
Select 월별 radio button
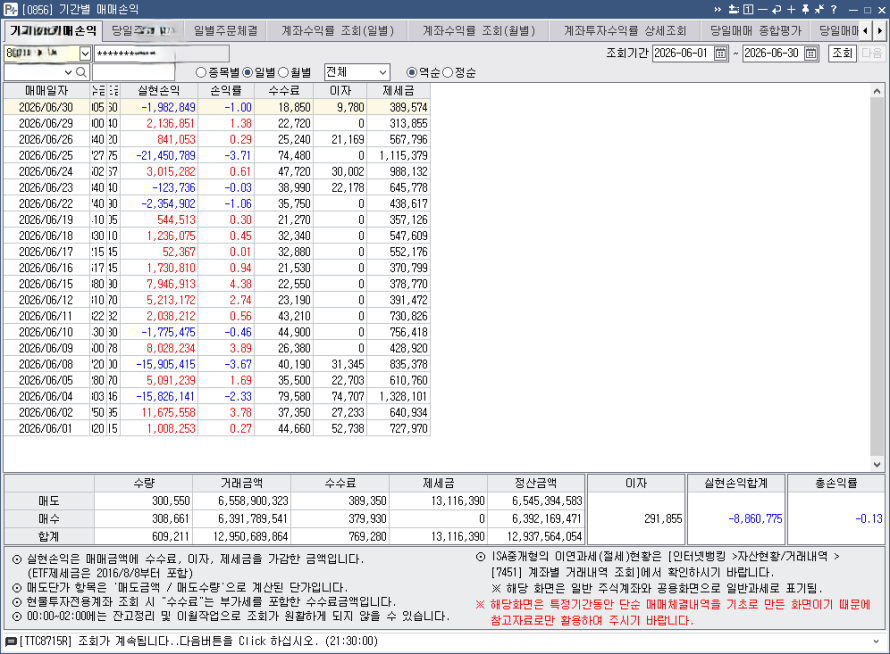pyautogui.click(x=284, y=73)
